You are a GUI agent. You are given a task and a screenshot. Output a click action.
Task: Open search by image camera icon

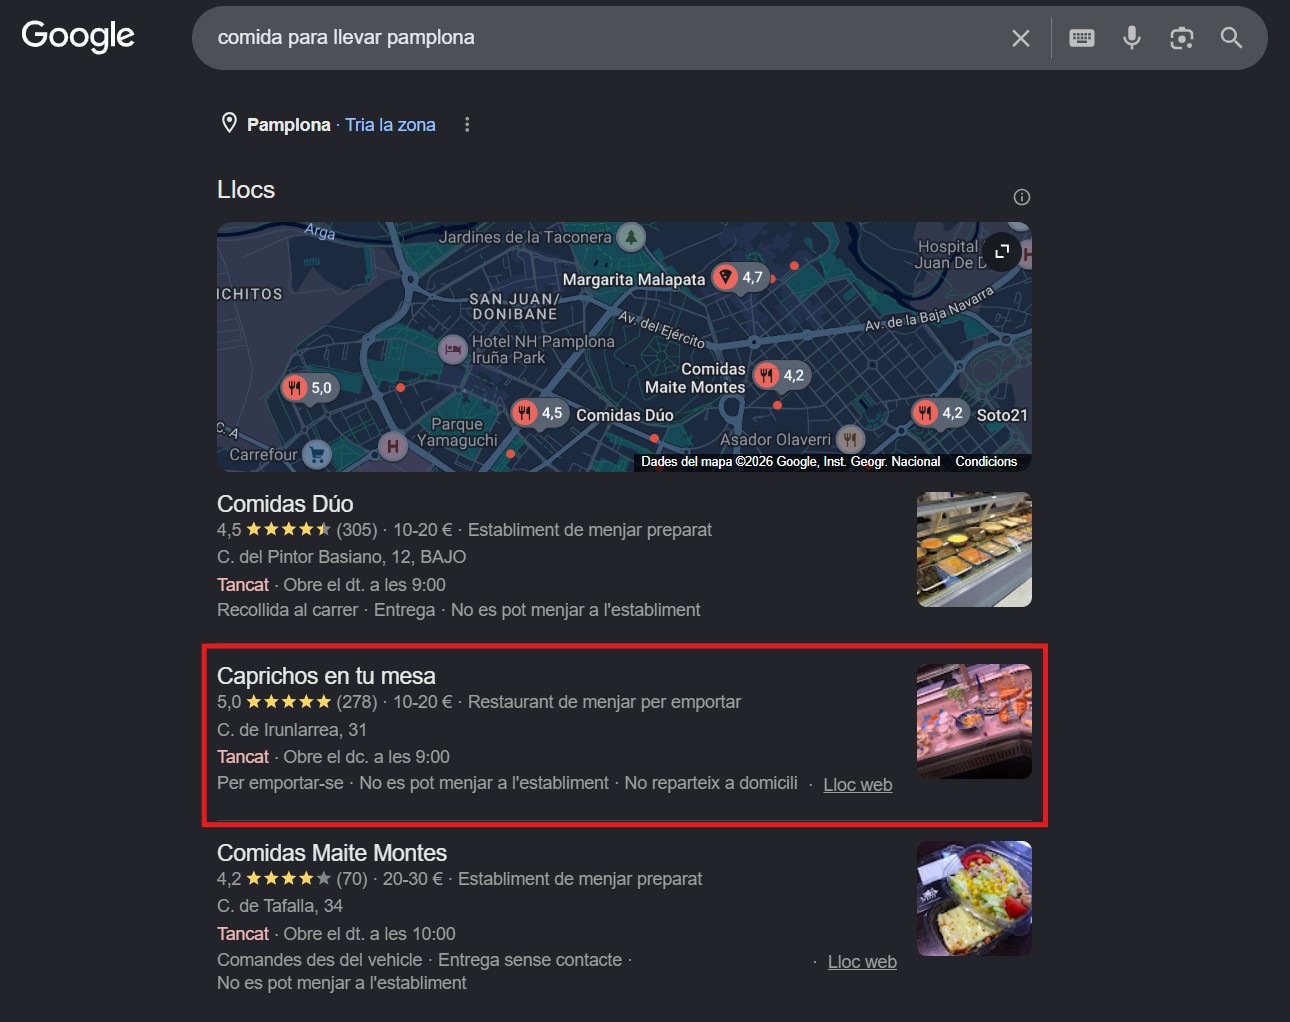[x=1182, y=38]
